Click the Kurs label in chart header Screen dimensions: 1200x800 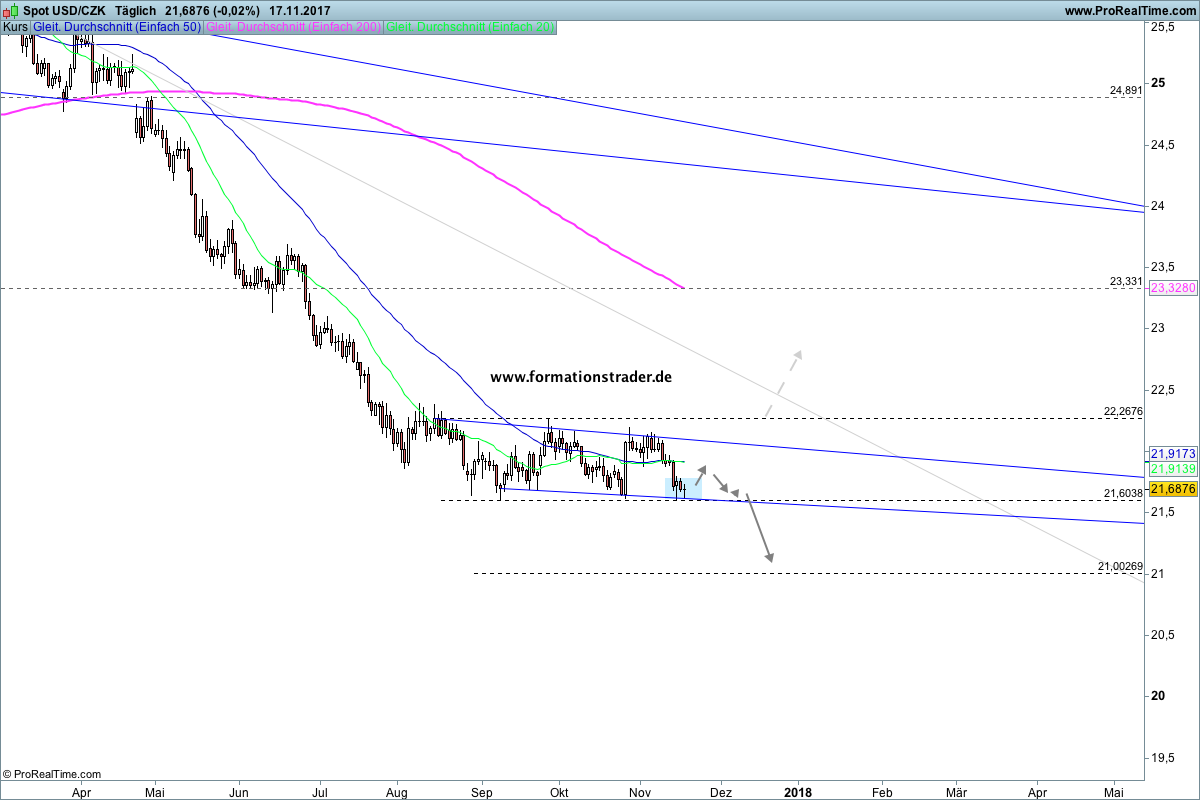coord(15,27)
